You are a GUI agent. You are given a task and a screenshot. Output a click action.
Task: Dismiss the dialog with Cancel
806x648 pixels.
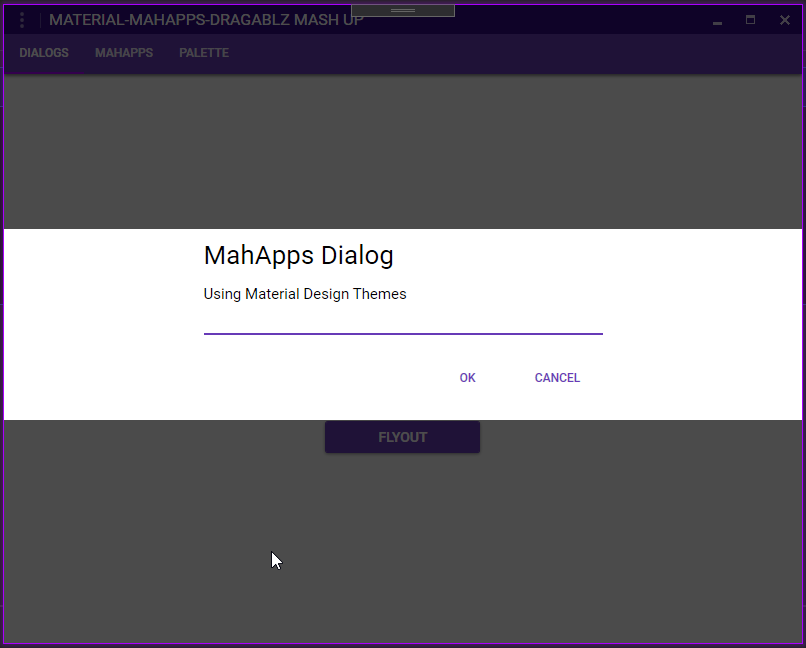557,378
